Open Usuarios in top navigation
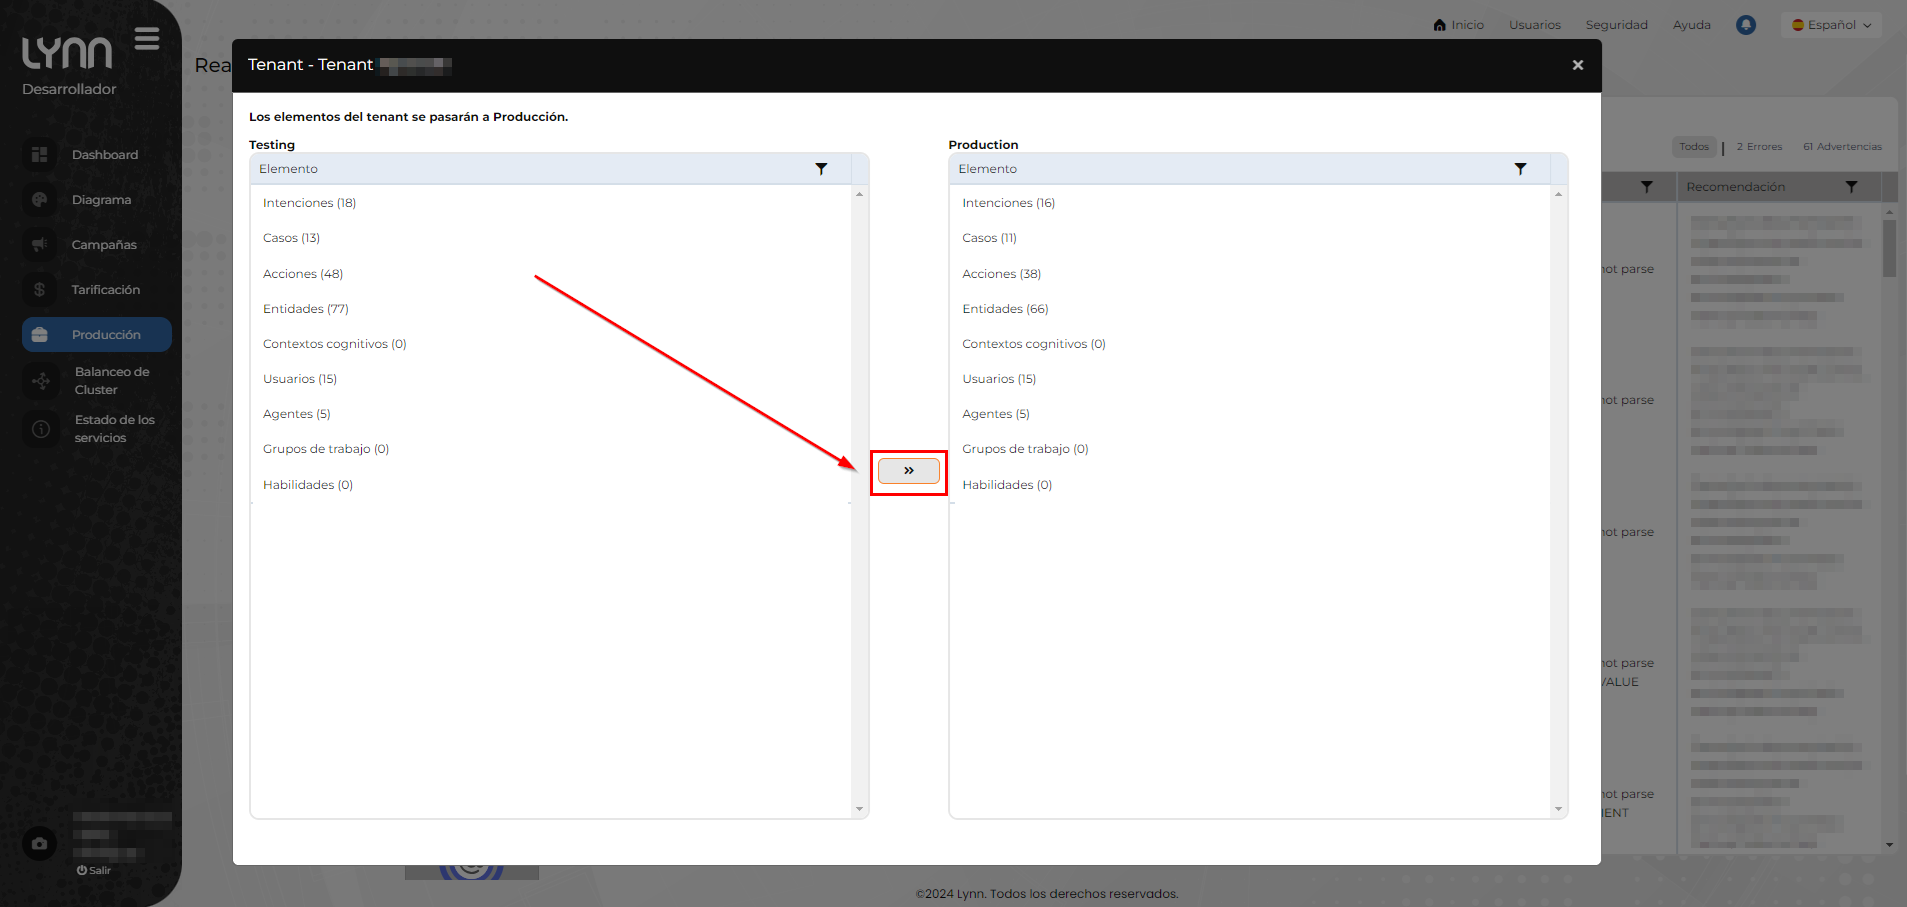The image size is (1907, 907). click(1535, 25)
